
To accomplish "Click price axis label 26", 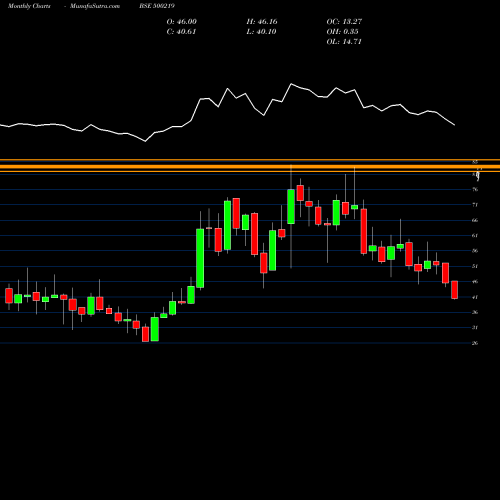I will coord(475,343).
